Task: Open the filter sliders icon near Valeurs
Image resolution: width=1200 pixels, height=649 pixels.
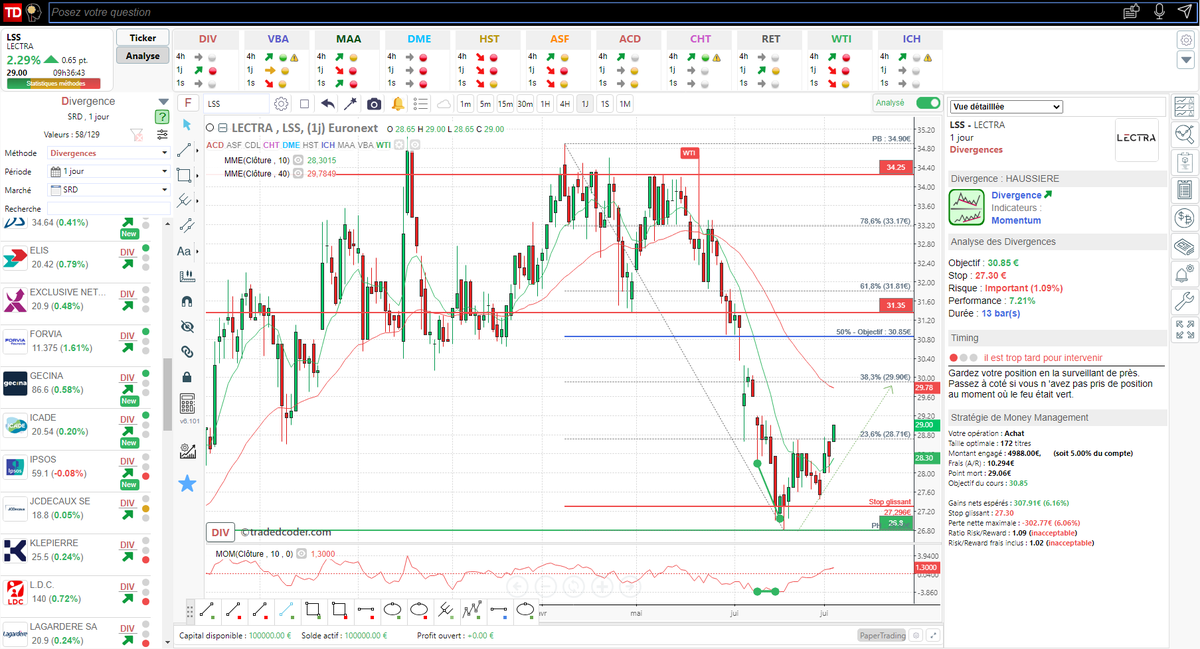Action: [162, 134]
